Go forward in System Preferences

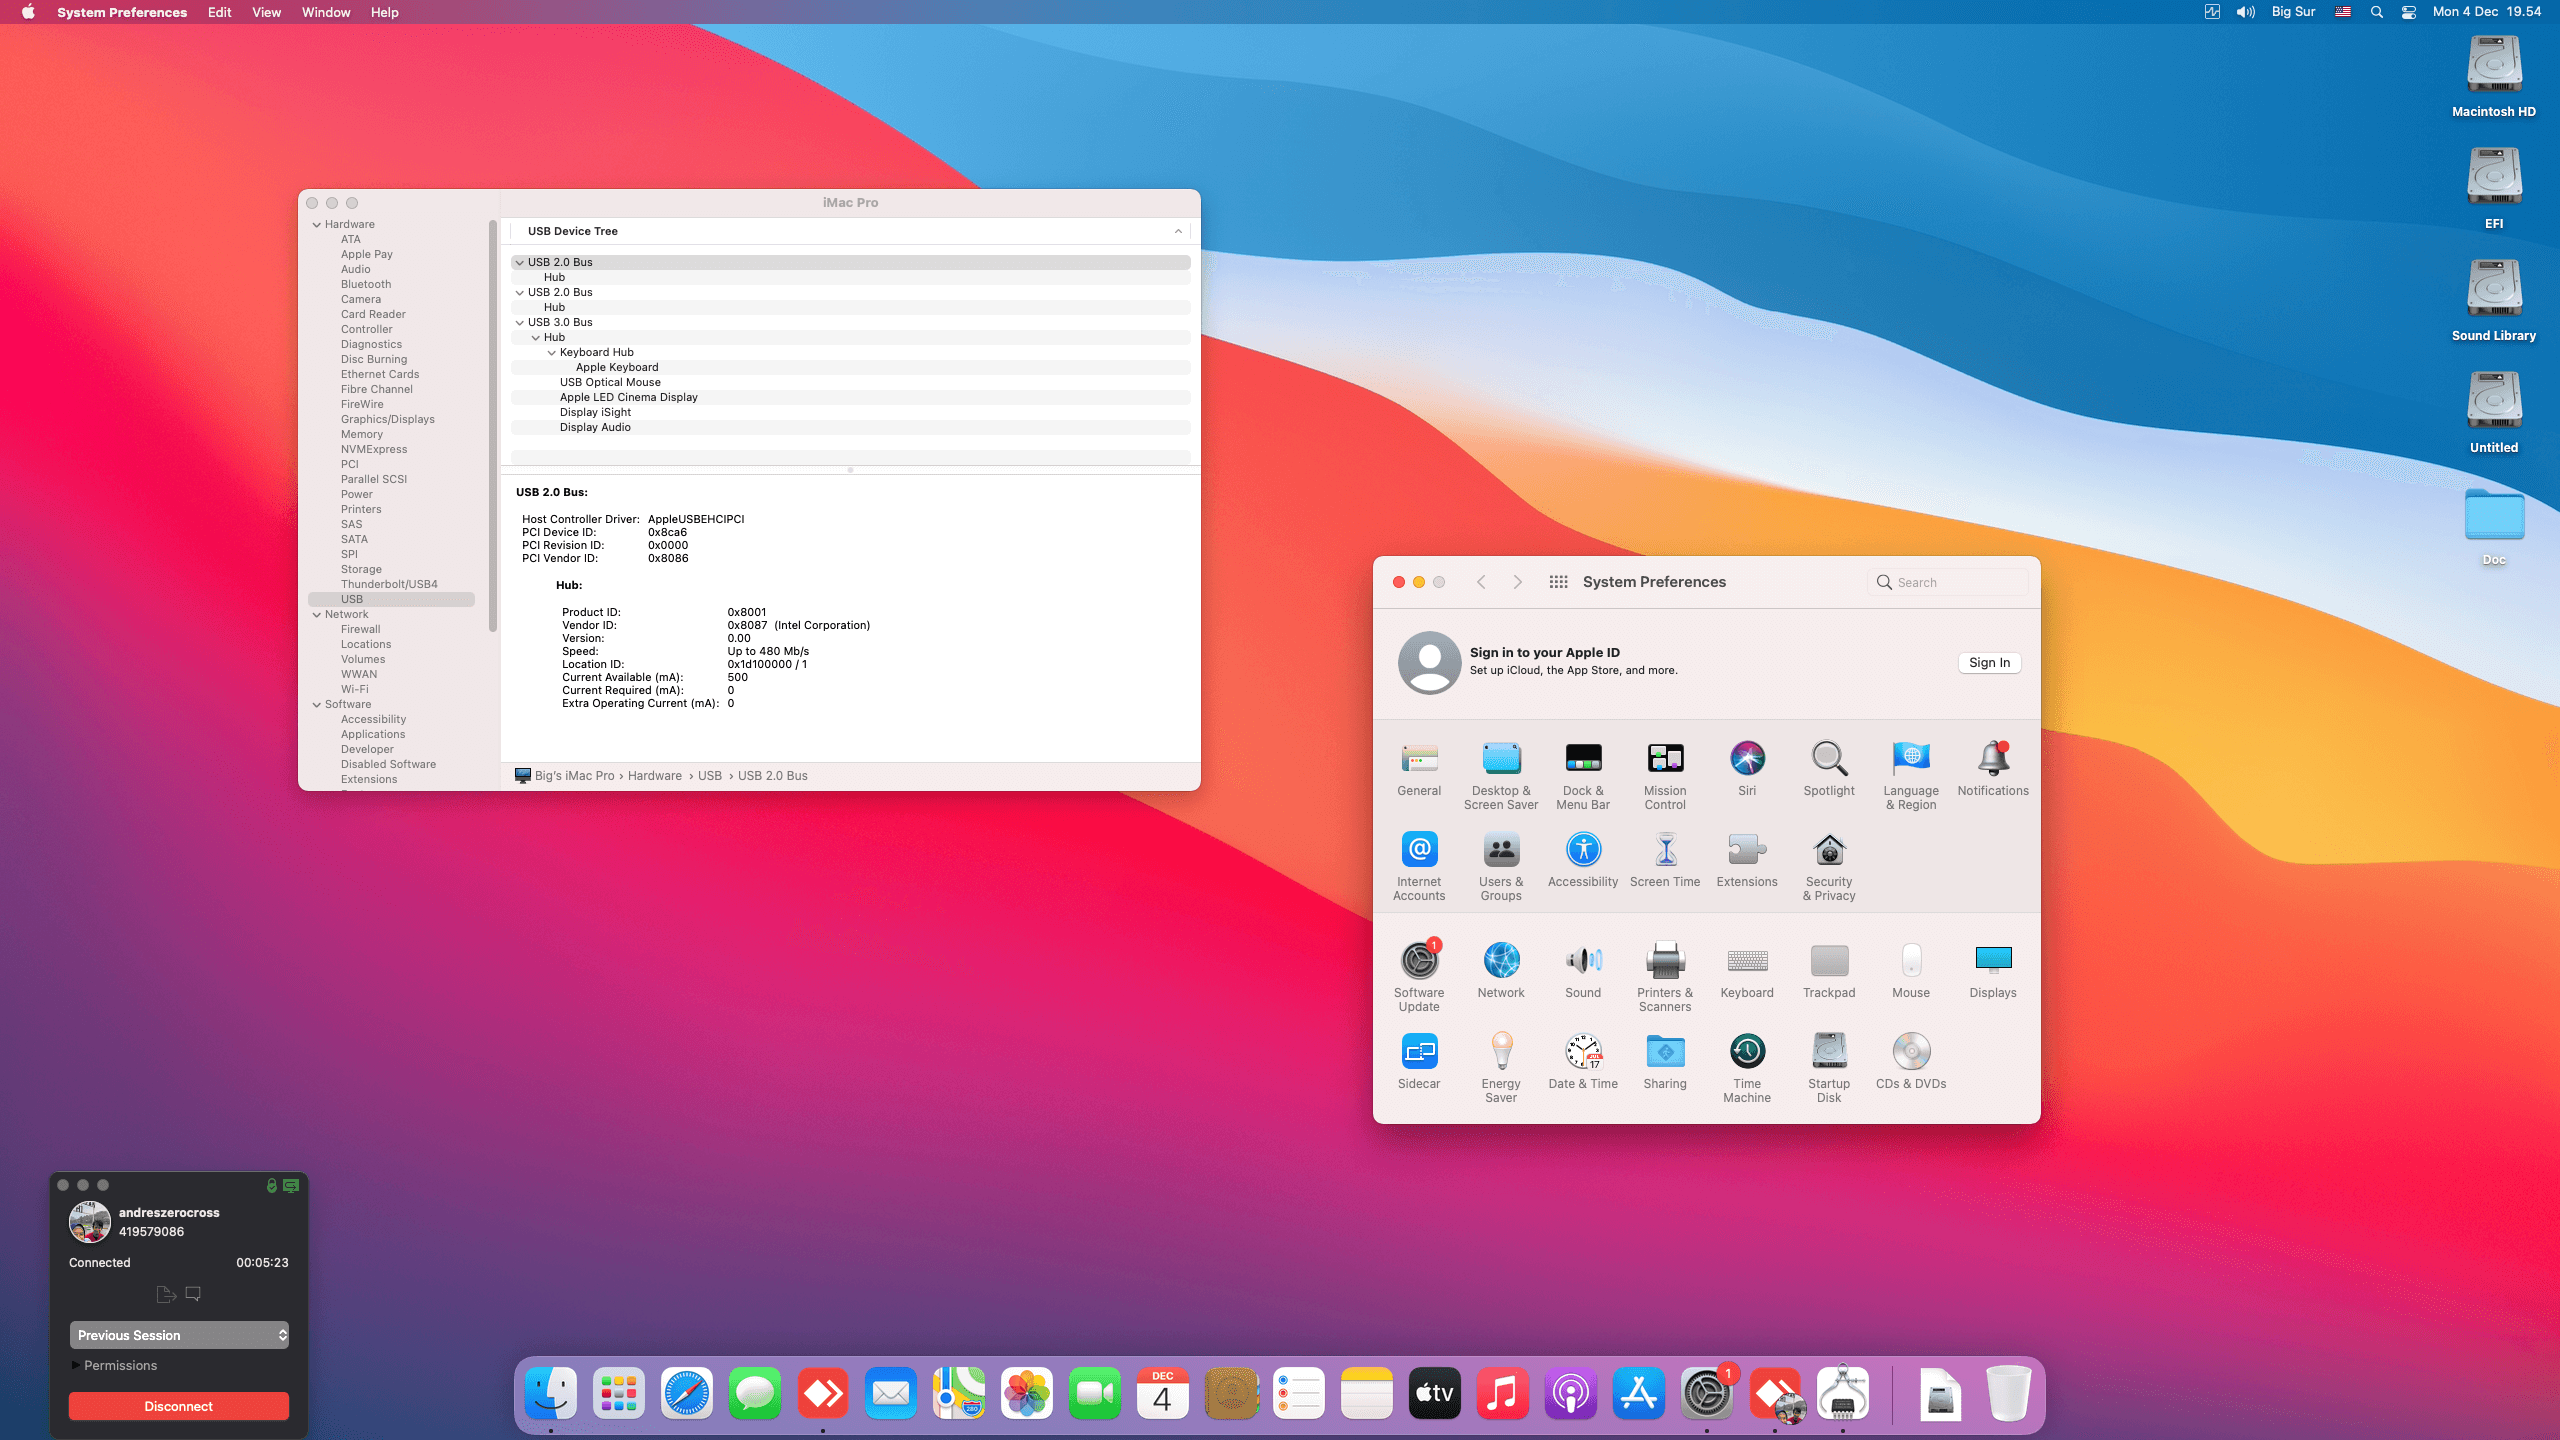click(1518, 582)
